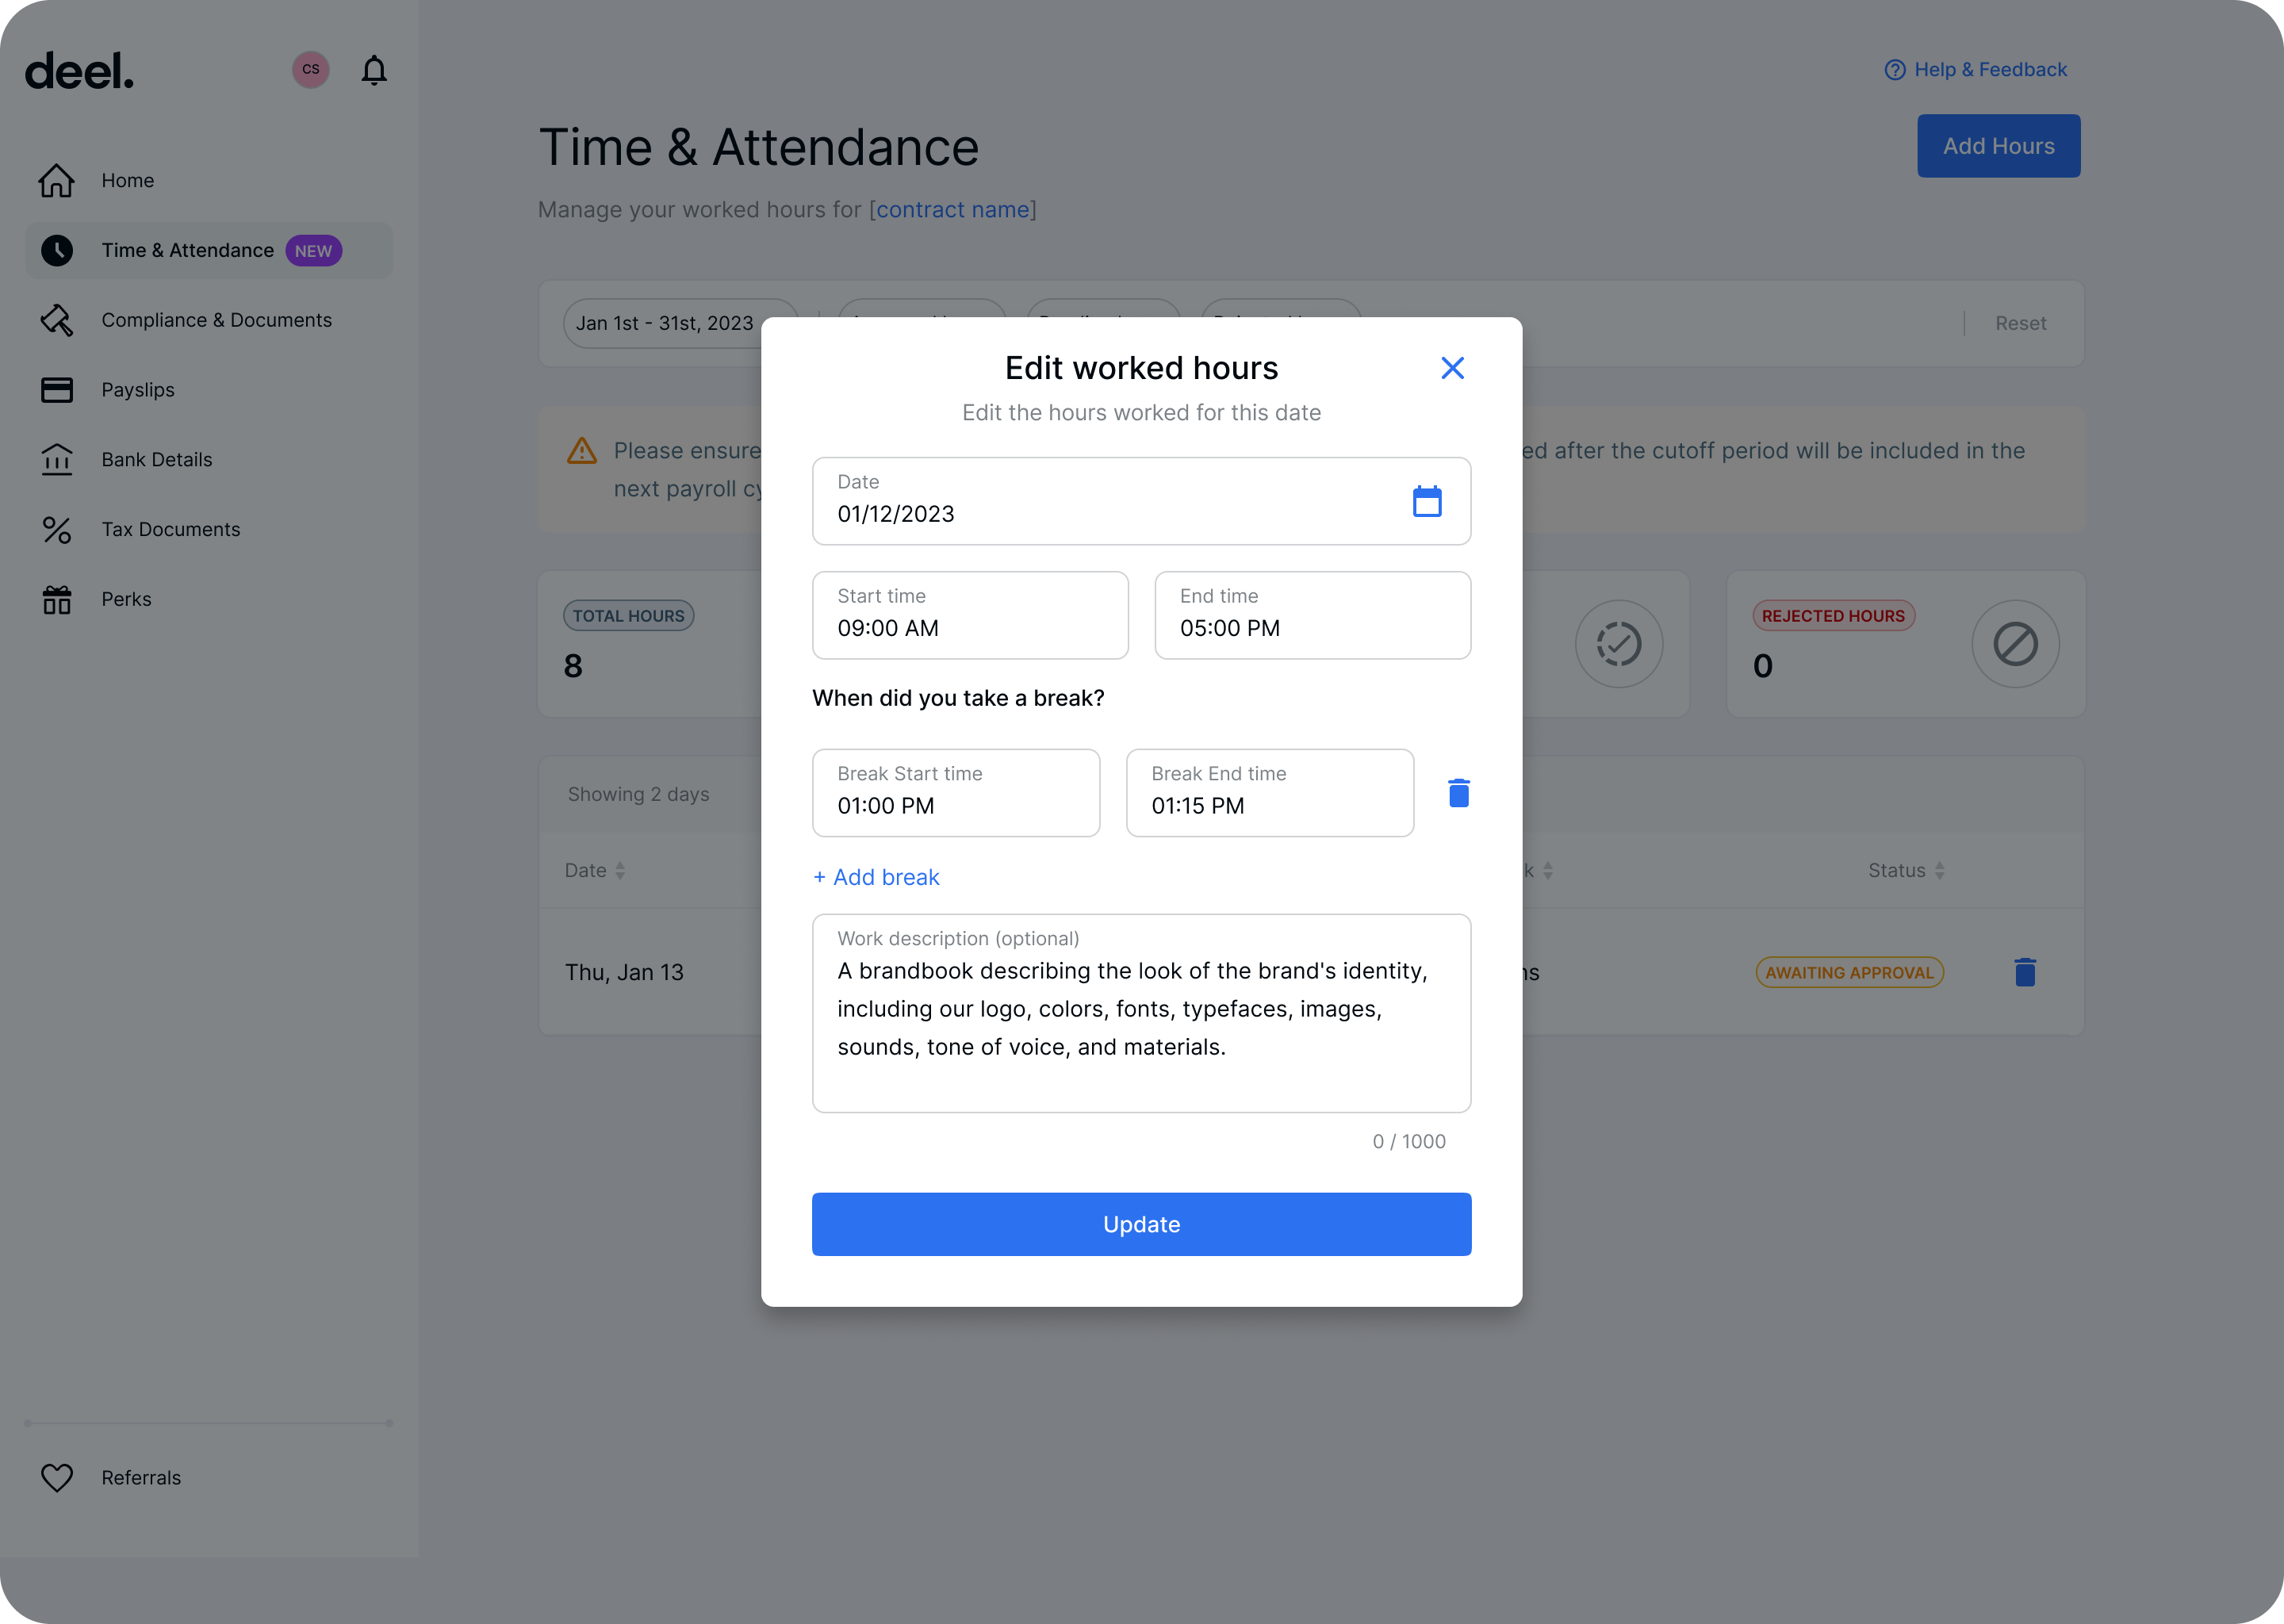This screenshot has width=2284, height=1624.
Task: Click the Time & Attendance clock icon
Action: 57,250
